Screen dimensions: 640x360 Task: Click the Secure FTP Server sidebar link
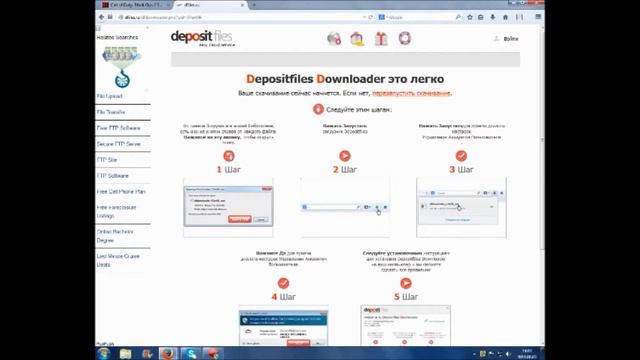pyautogui.click(x=118, y=144)
